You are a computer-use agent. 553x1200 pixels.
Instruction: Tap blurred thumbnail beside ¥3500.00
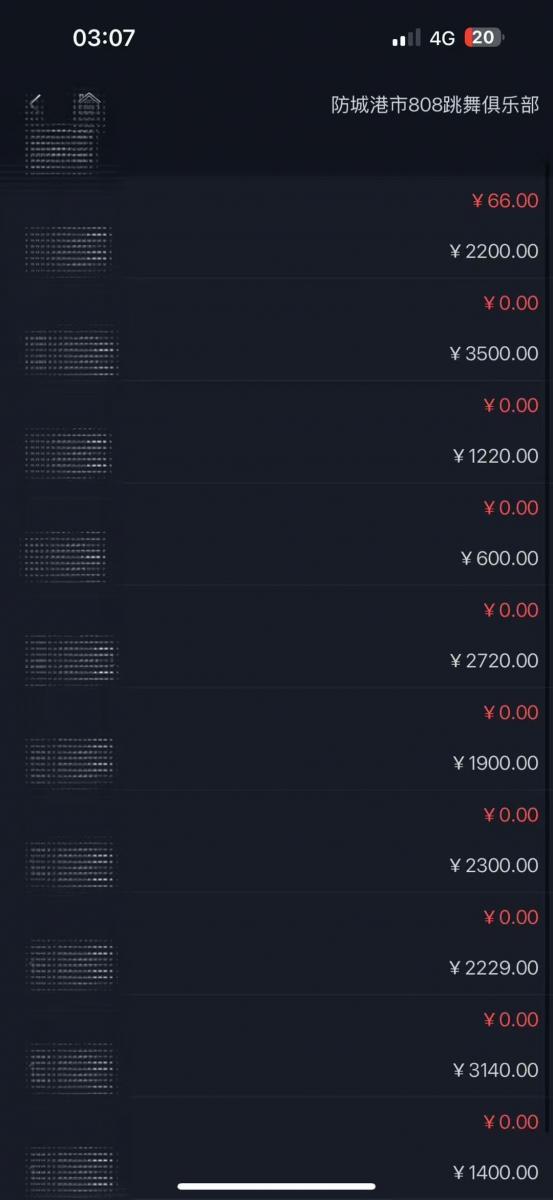(x=71, y=352)
